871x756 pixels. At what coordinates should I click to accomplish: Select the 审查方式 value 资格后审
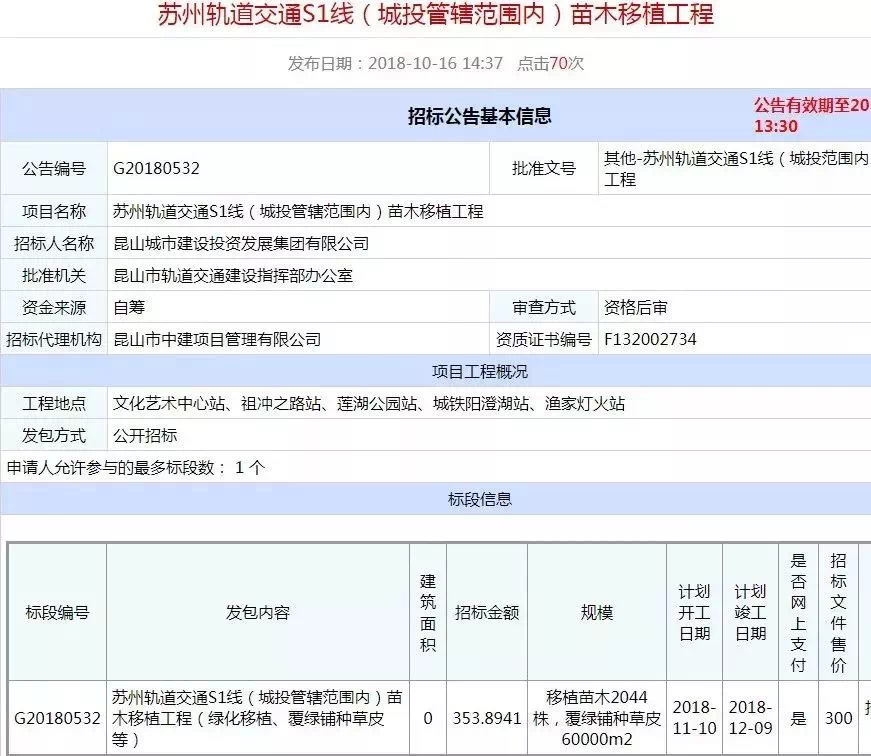pyautogui.click(x=635, y=307)
